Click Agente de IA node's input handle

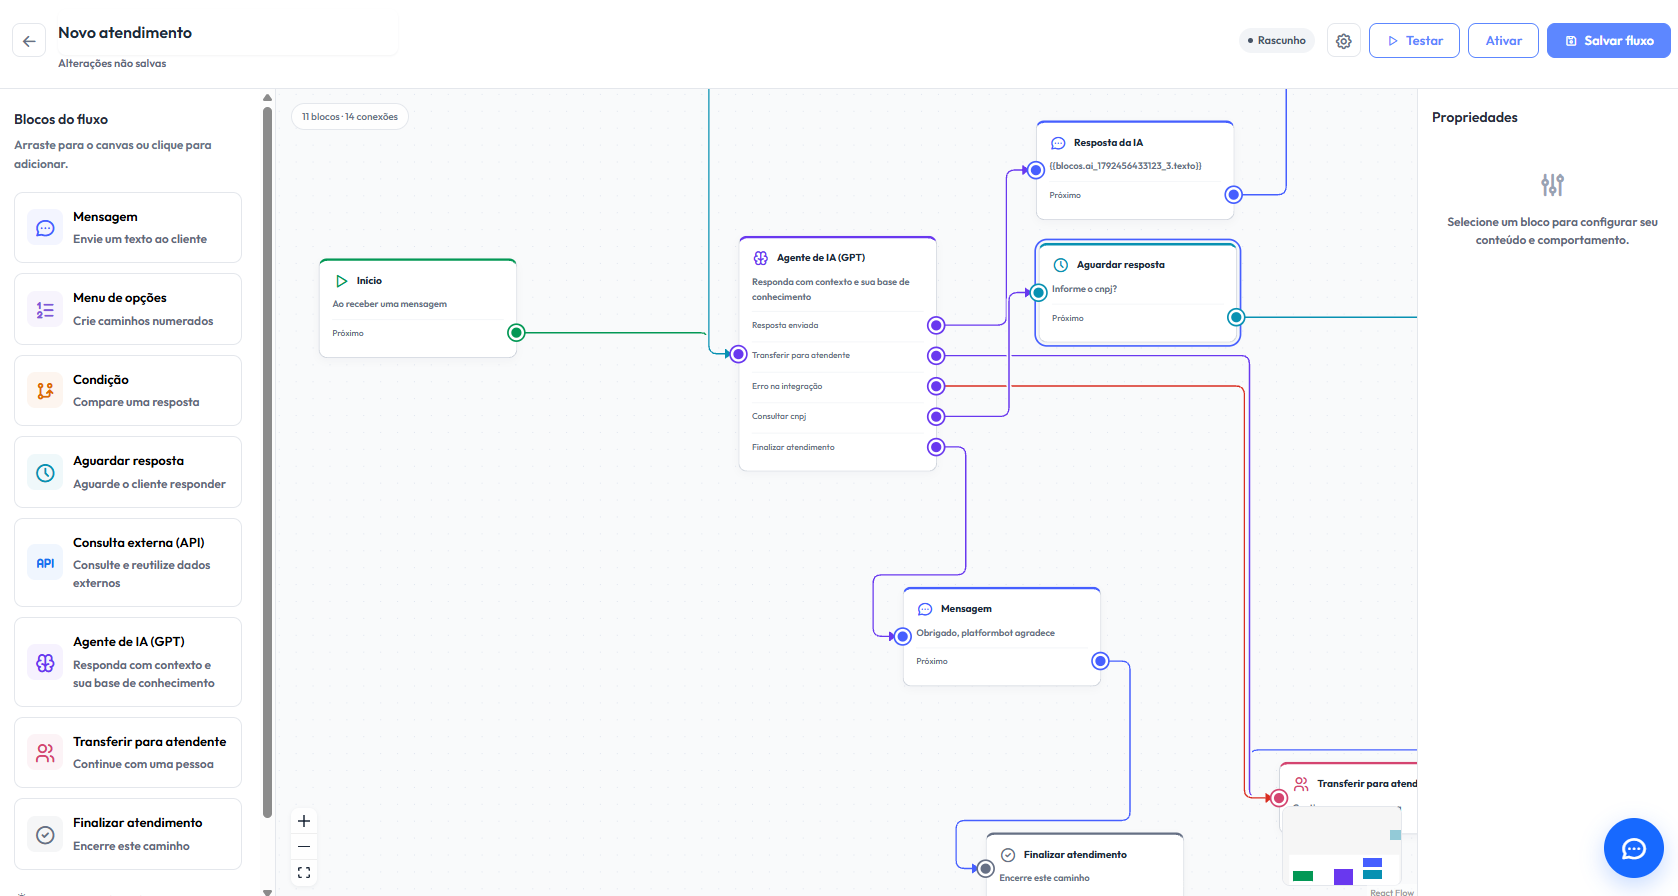[738, 354]
